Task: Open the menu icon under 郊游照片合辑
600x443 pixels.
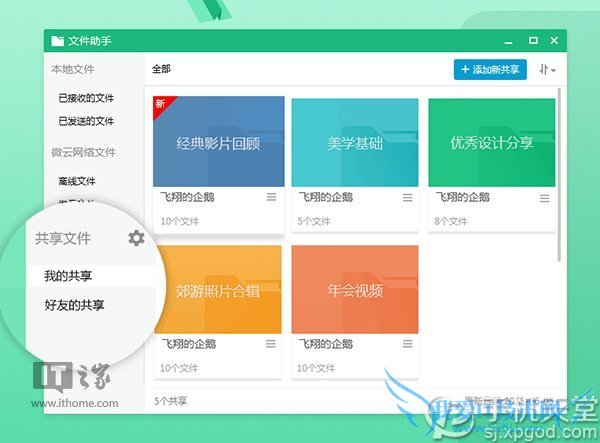Action: tap(271, 344)
